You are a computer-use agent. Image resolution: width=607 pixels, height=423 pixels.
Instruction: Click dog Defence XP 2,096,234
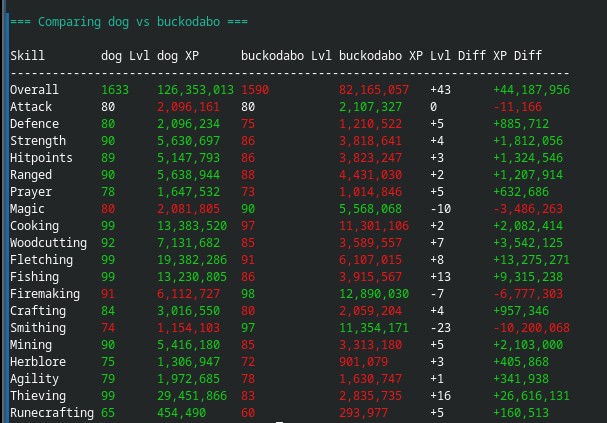coord(189,124)
